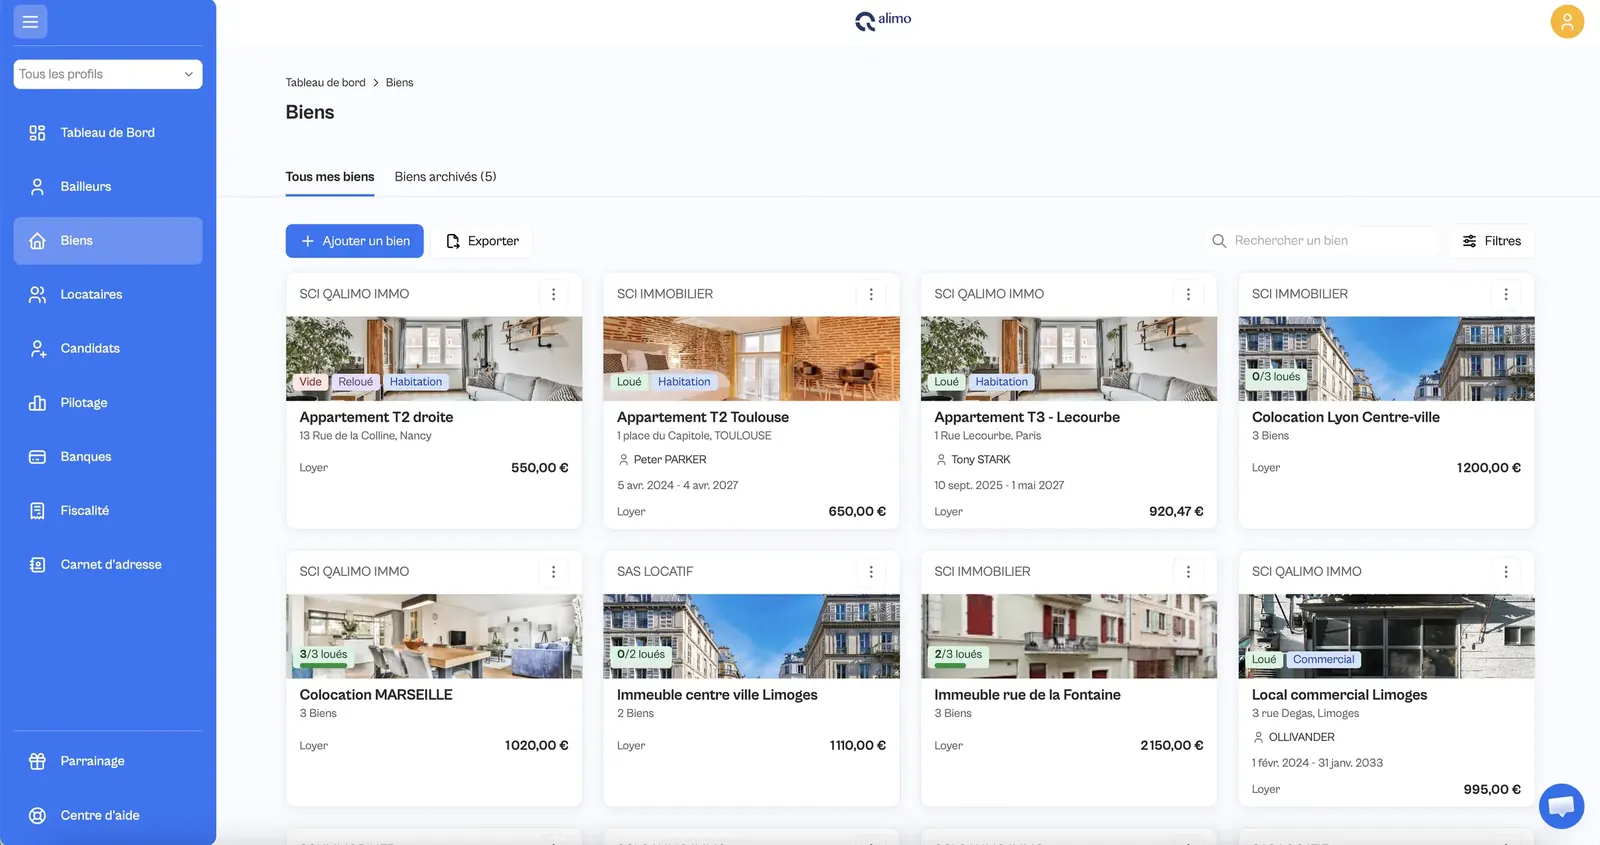The height and width of the screenshot is (845, 1600).
Task: Open Centre d'aide
Action: pyautogui.click(x=108, y=815)
